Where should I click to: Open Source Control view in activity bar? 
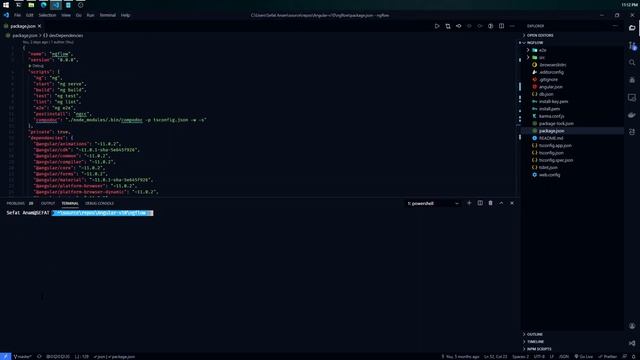(632, 45)
